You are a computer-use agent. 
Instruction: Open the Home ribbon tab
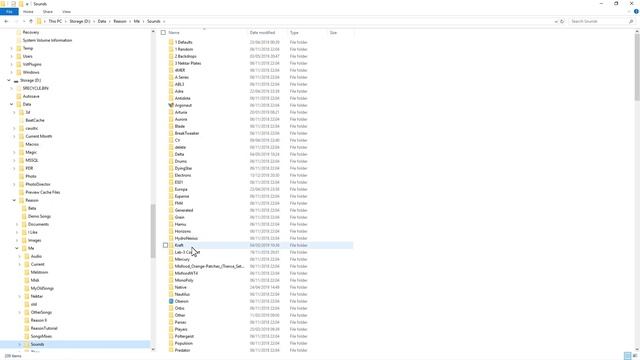[28, 11]
